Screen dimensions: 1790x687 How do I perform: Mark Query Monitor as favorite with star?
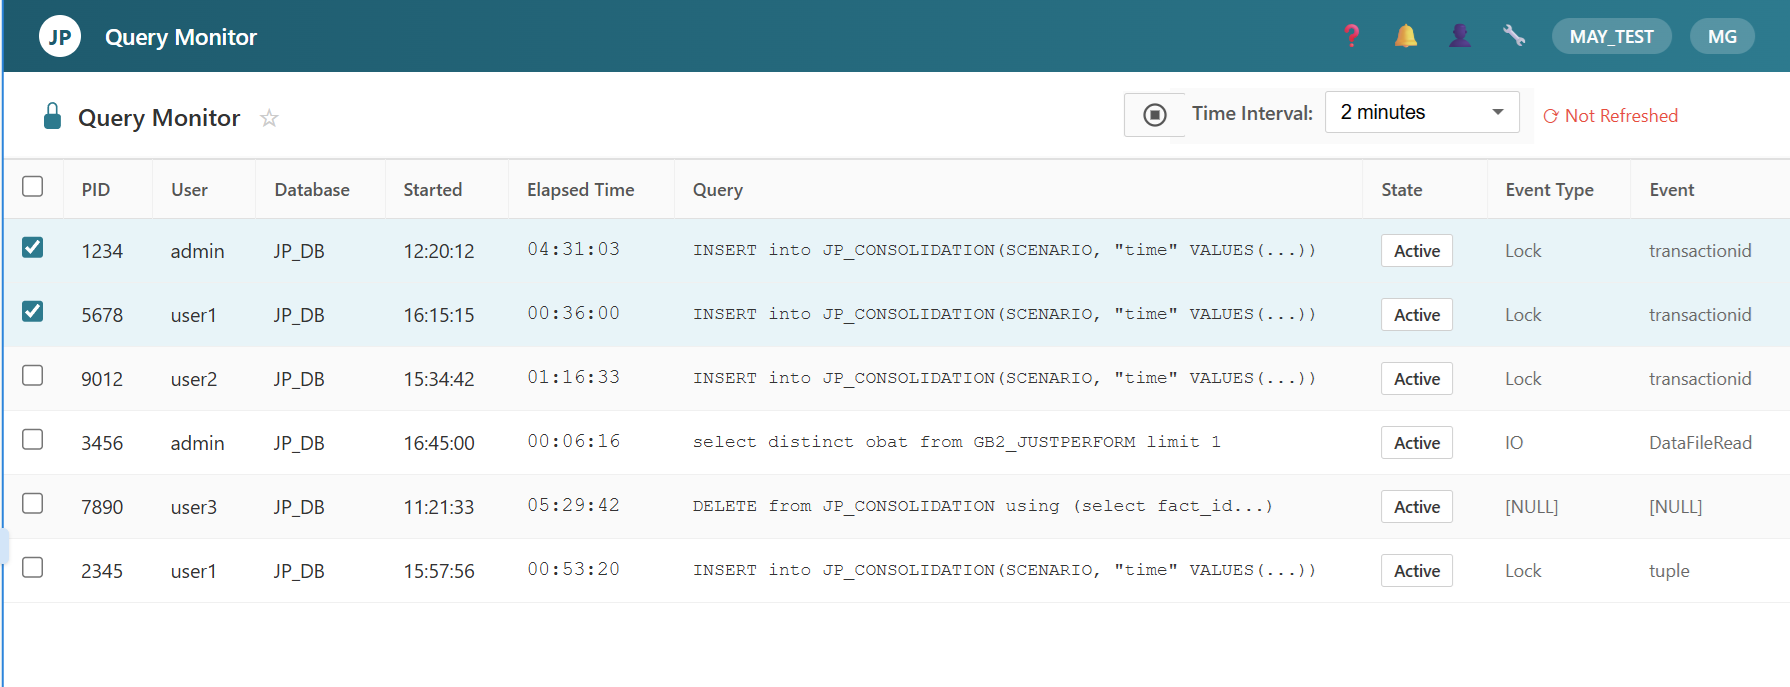[269, 118]
